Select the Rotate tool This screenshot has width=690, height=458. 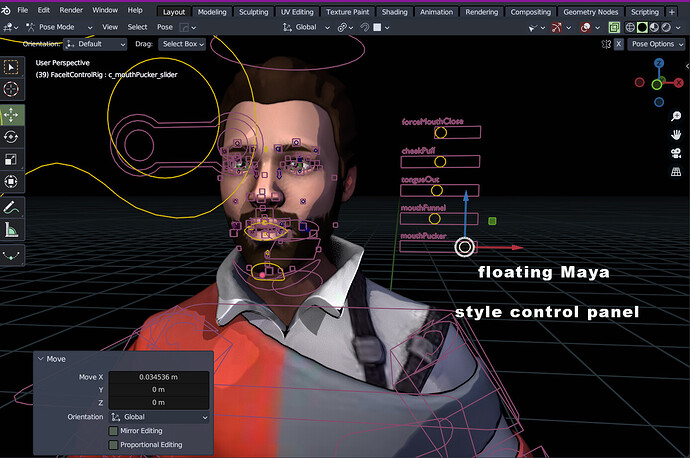click(11, 137)
